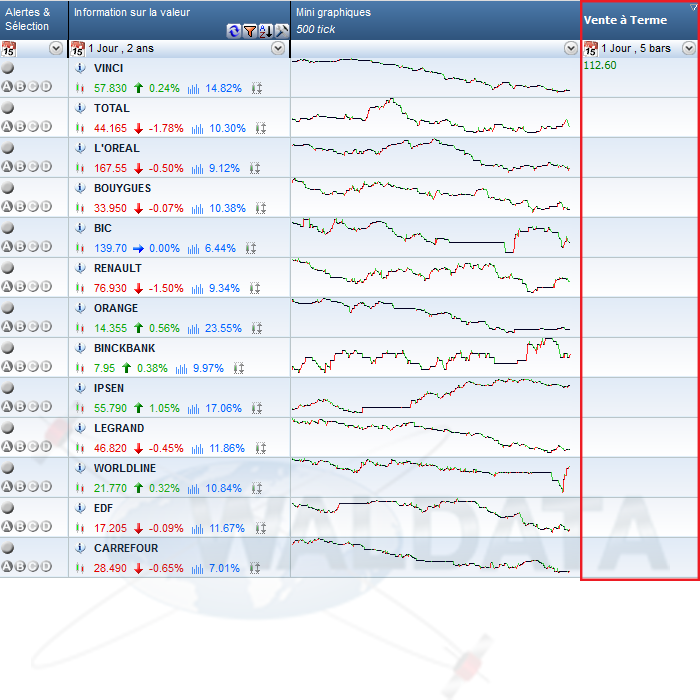The width and height of the screenshot is (700, 700).
Task: Open the VINCI stock name
Action: (108, 68)
